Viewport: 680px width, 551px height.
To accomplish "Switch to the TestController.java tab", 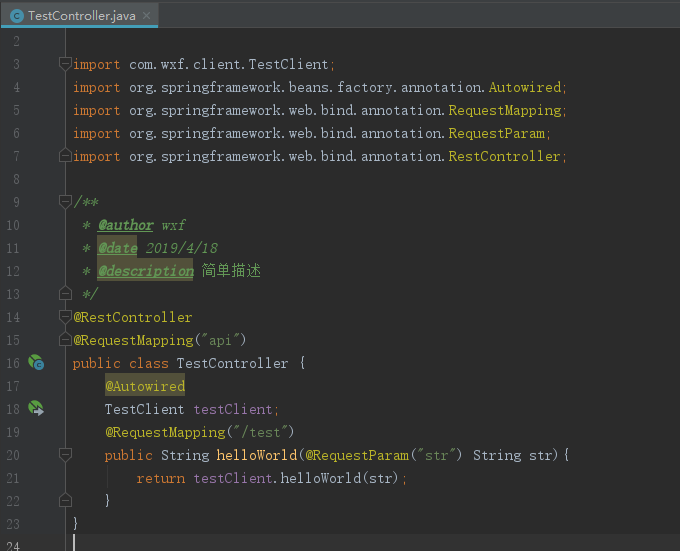I will pyautogui.click(x=79, y=16).
